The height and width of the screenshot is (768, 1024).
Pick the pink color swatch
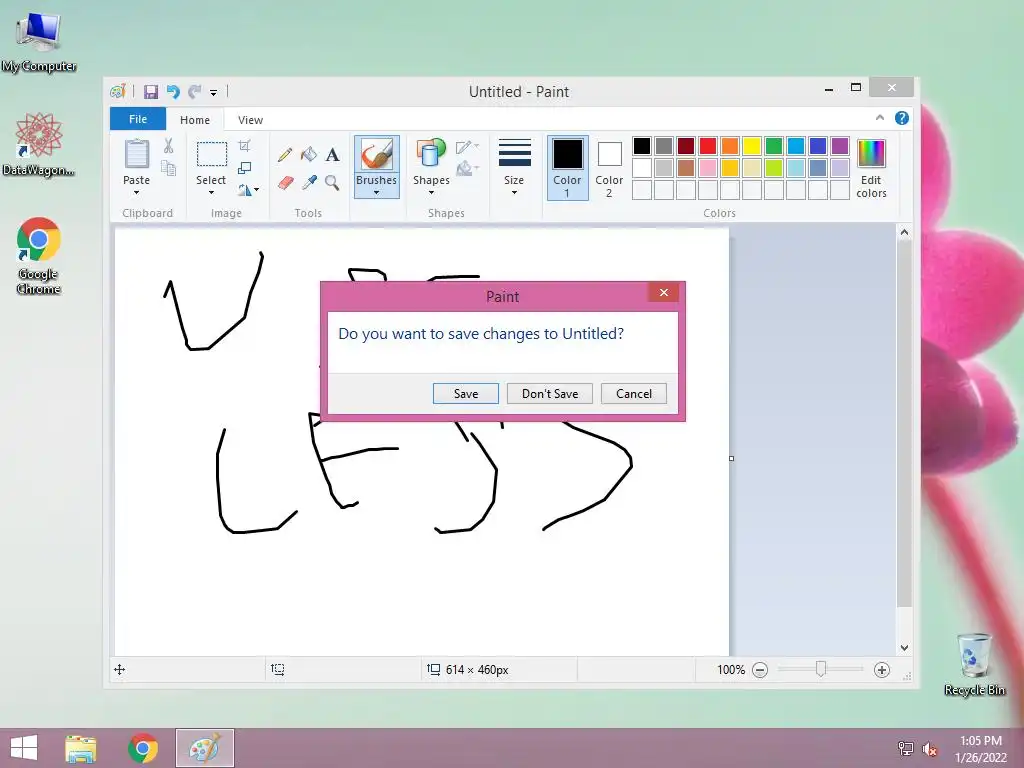pos(708,168)
